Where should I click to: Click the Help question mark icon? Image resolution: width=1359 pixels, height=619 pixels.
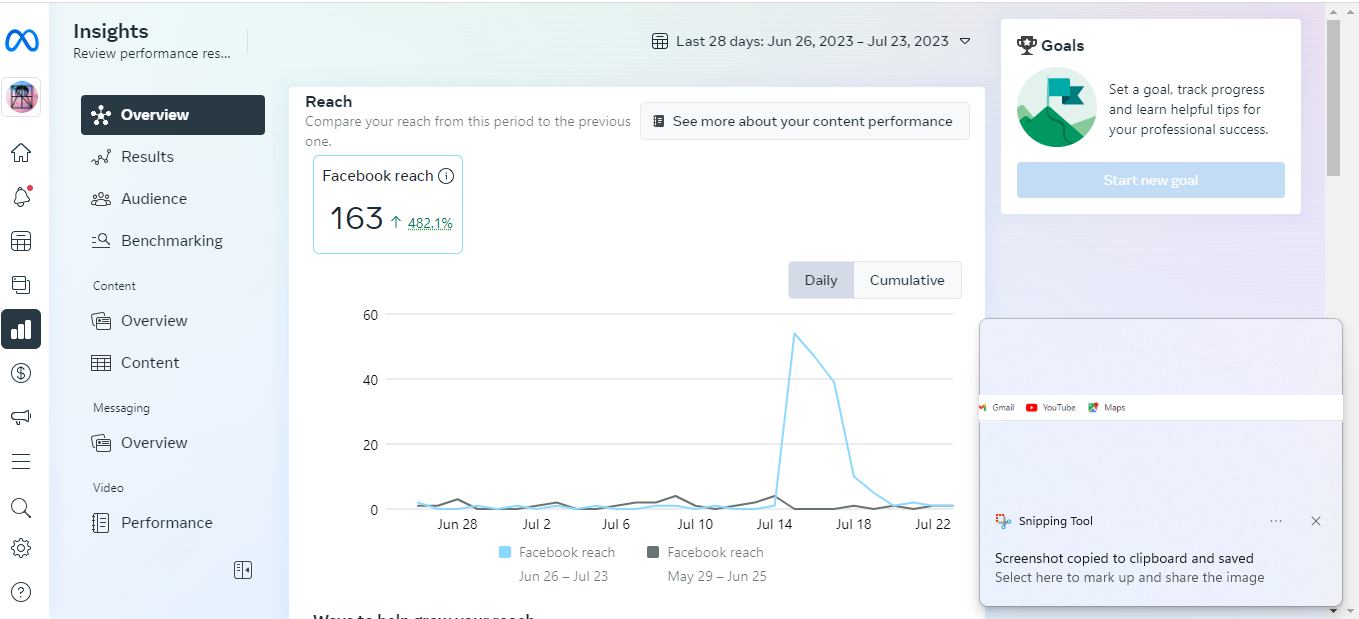tap(21, 592)
